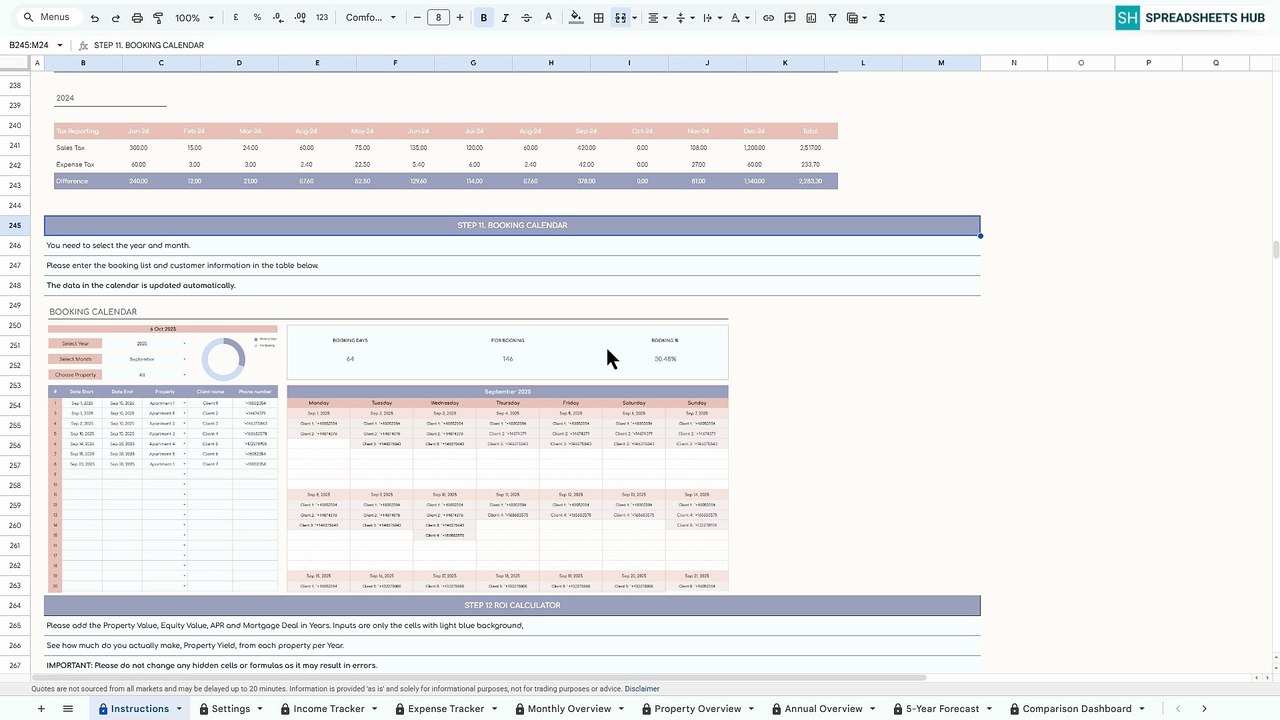The height and width of the screenshot is (720, 1280).
Task: Open the Name box dropdown arrow
Action: point(60,45)
